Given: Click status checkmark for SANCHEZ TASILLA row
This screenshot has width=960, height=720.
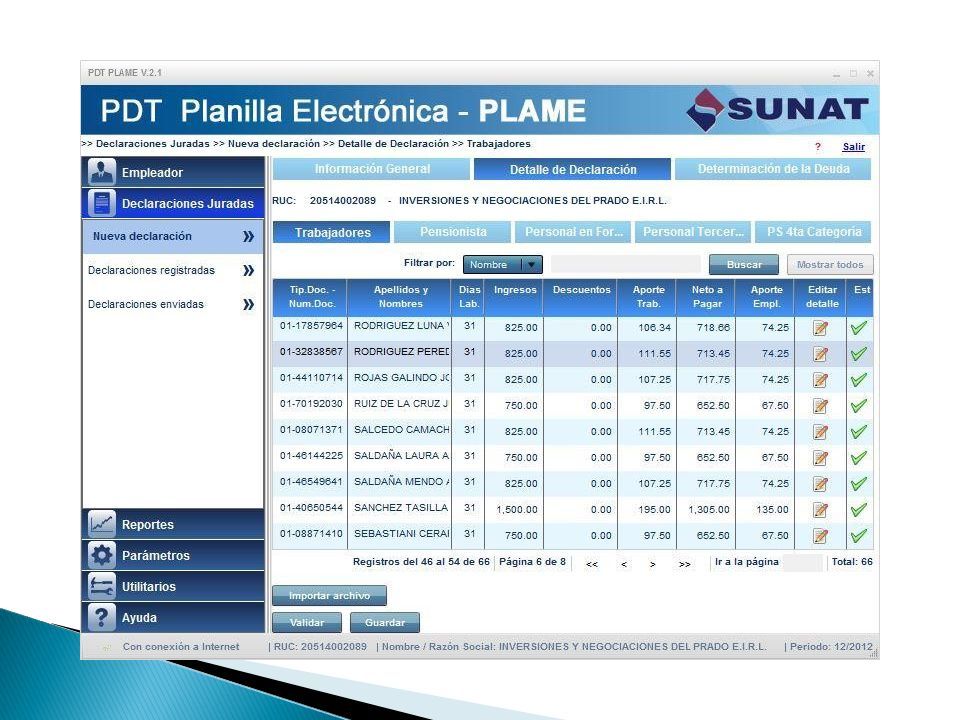Looking at the screenshot, I should pos(859,509).
